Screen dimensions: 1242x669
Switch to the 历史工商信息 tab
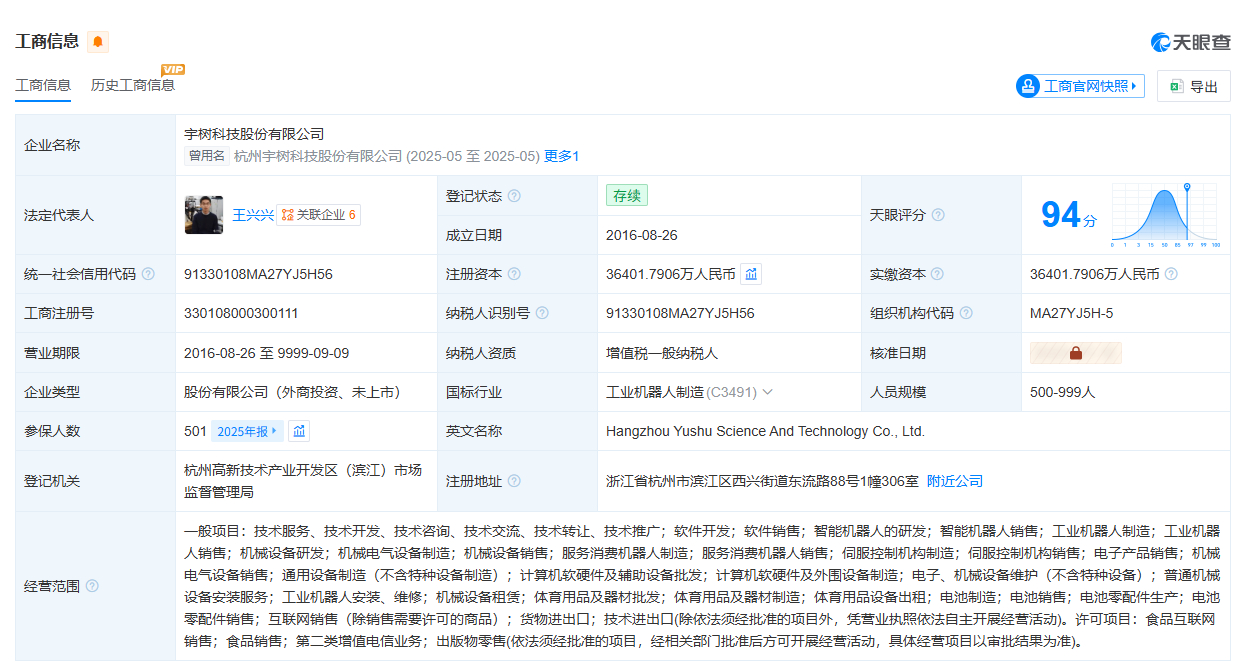133,86
